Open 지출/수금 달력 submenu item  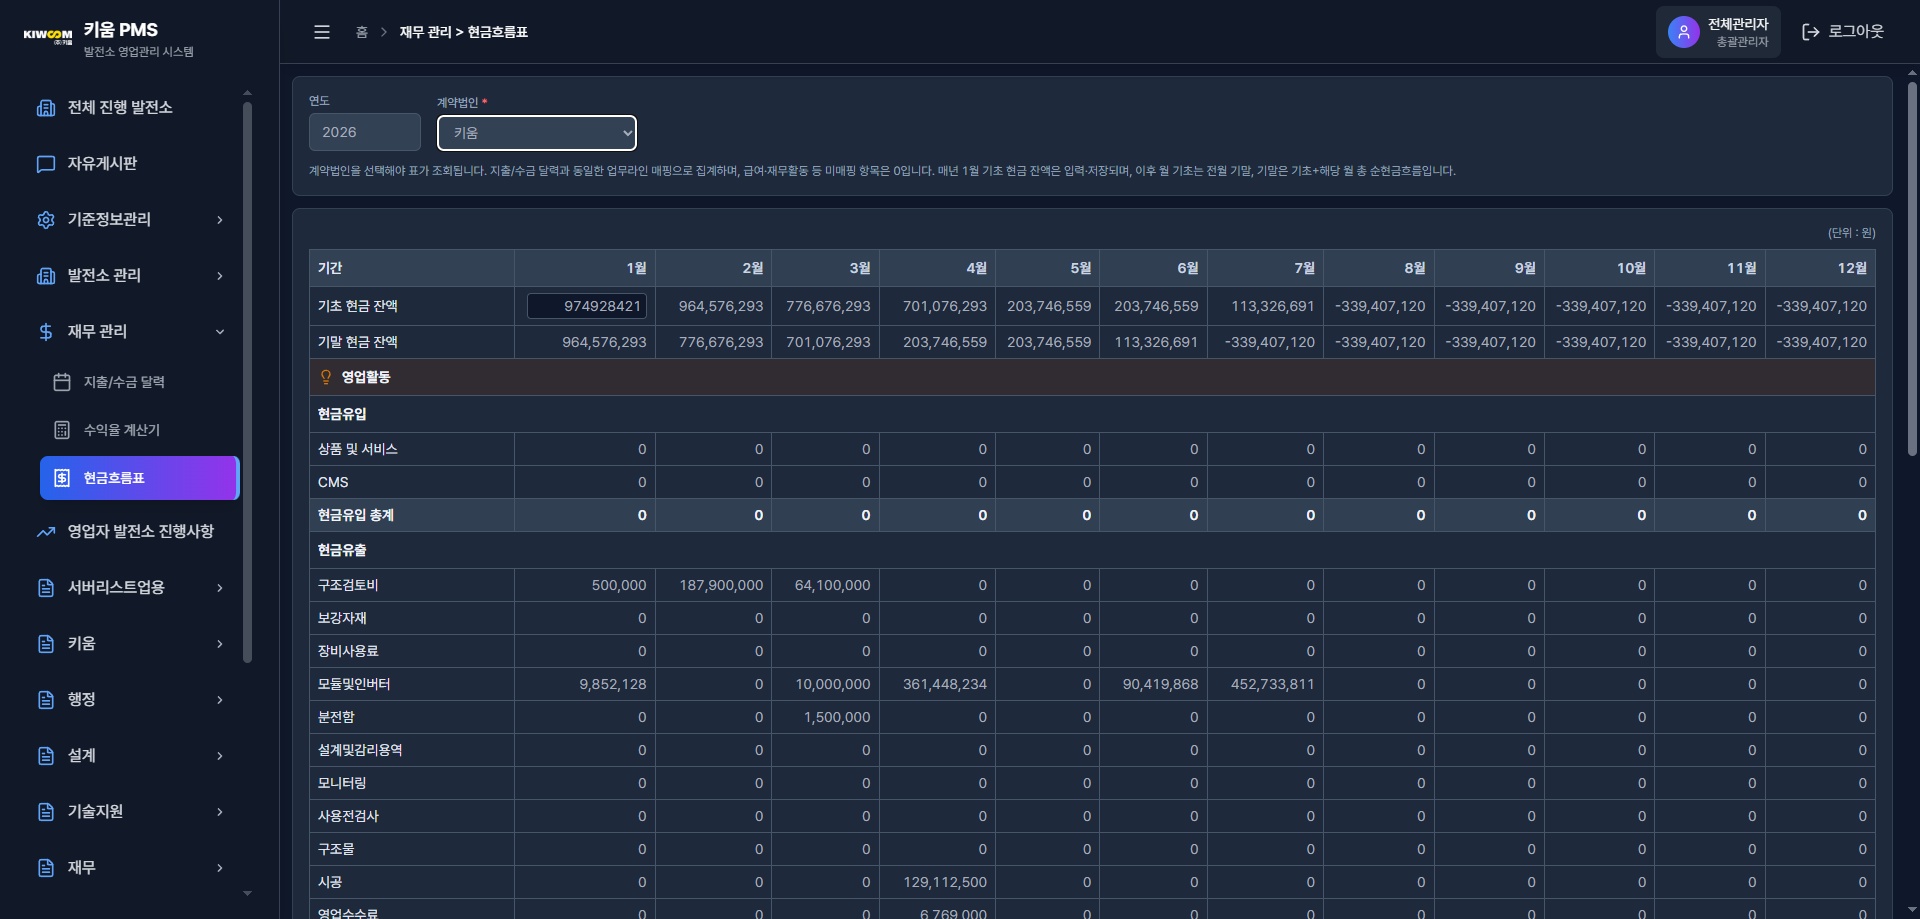coord(138,382)
